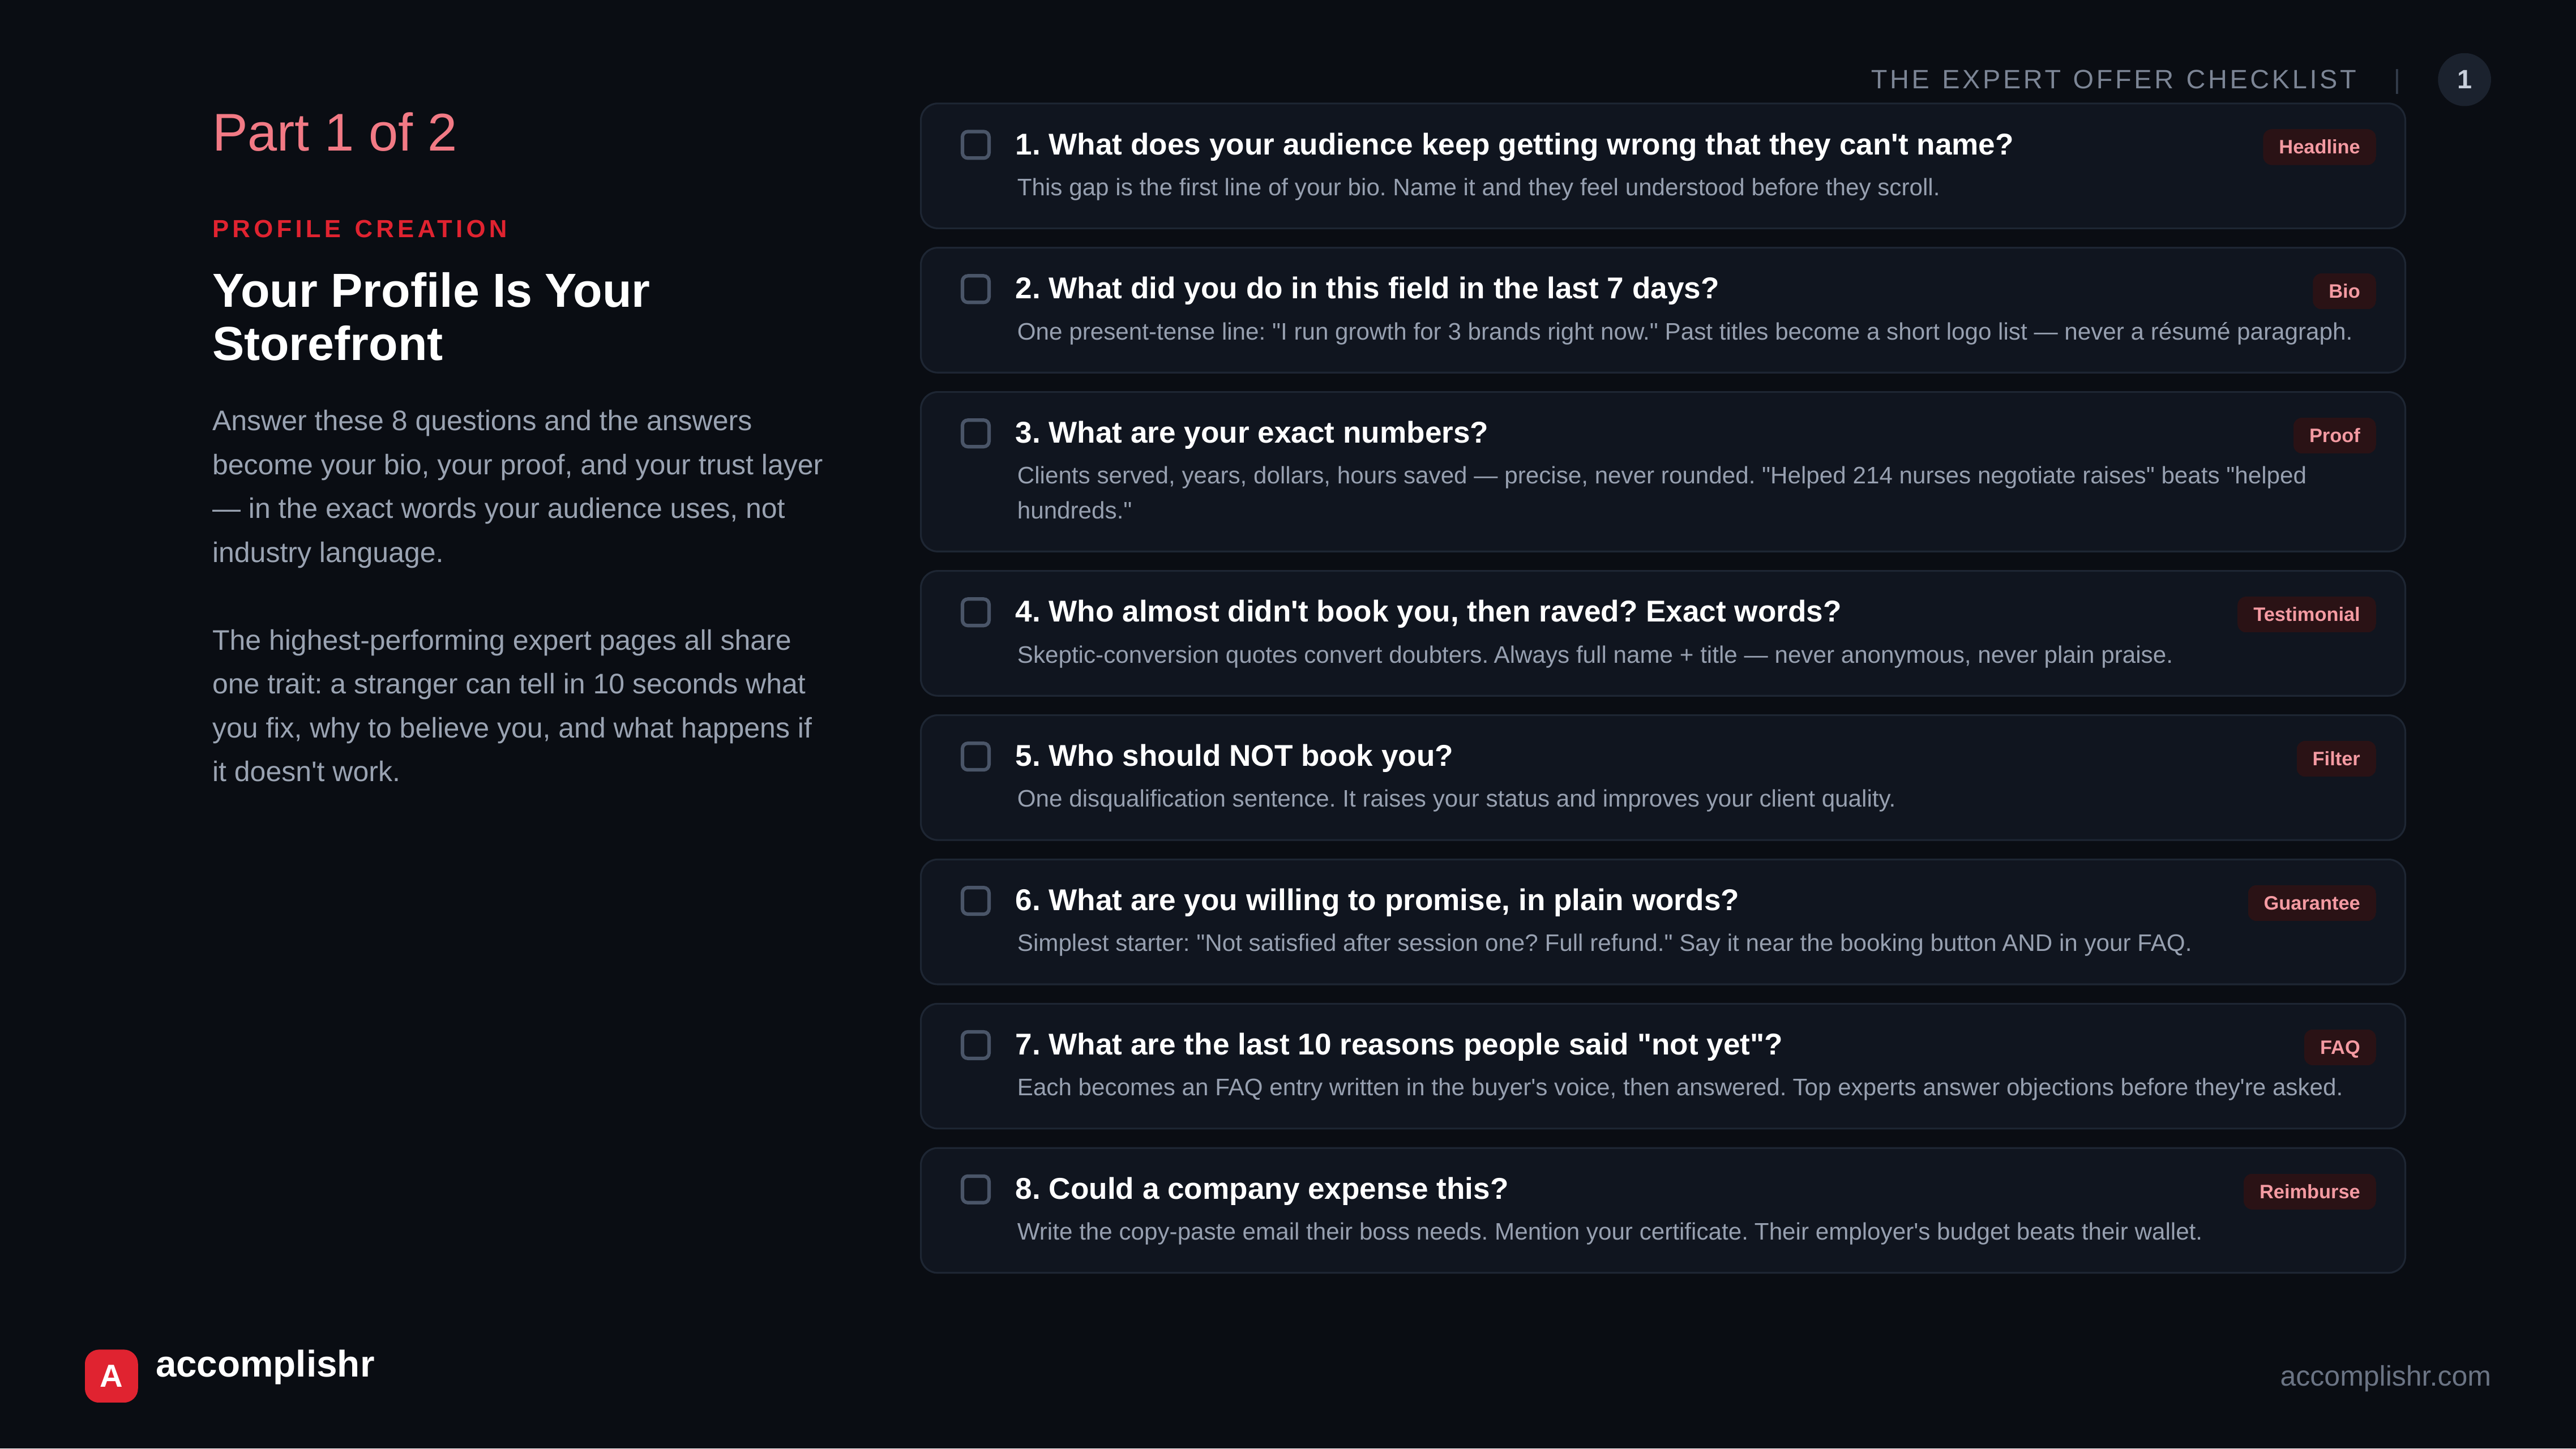Select the Testimonial tag badge
Image resolution: width=2576 pixels, height=1449 pixels.
tap(2305, 614)
